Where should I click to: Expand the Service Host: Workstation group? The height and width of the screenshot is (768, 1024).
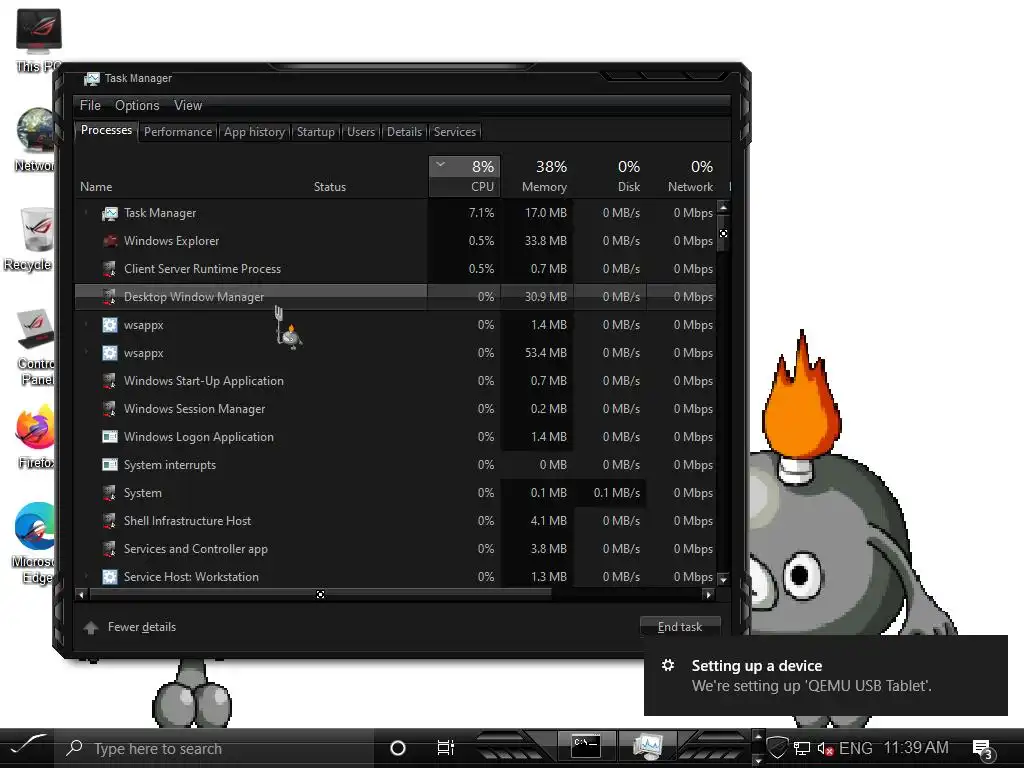[x=86, y=577]
